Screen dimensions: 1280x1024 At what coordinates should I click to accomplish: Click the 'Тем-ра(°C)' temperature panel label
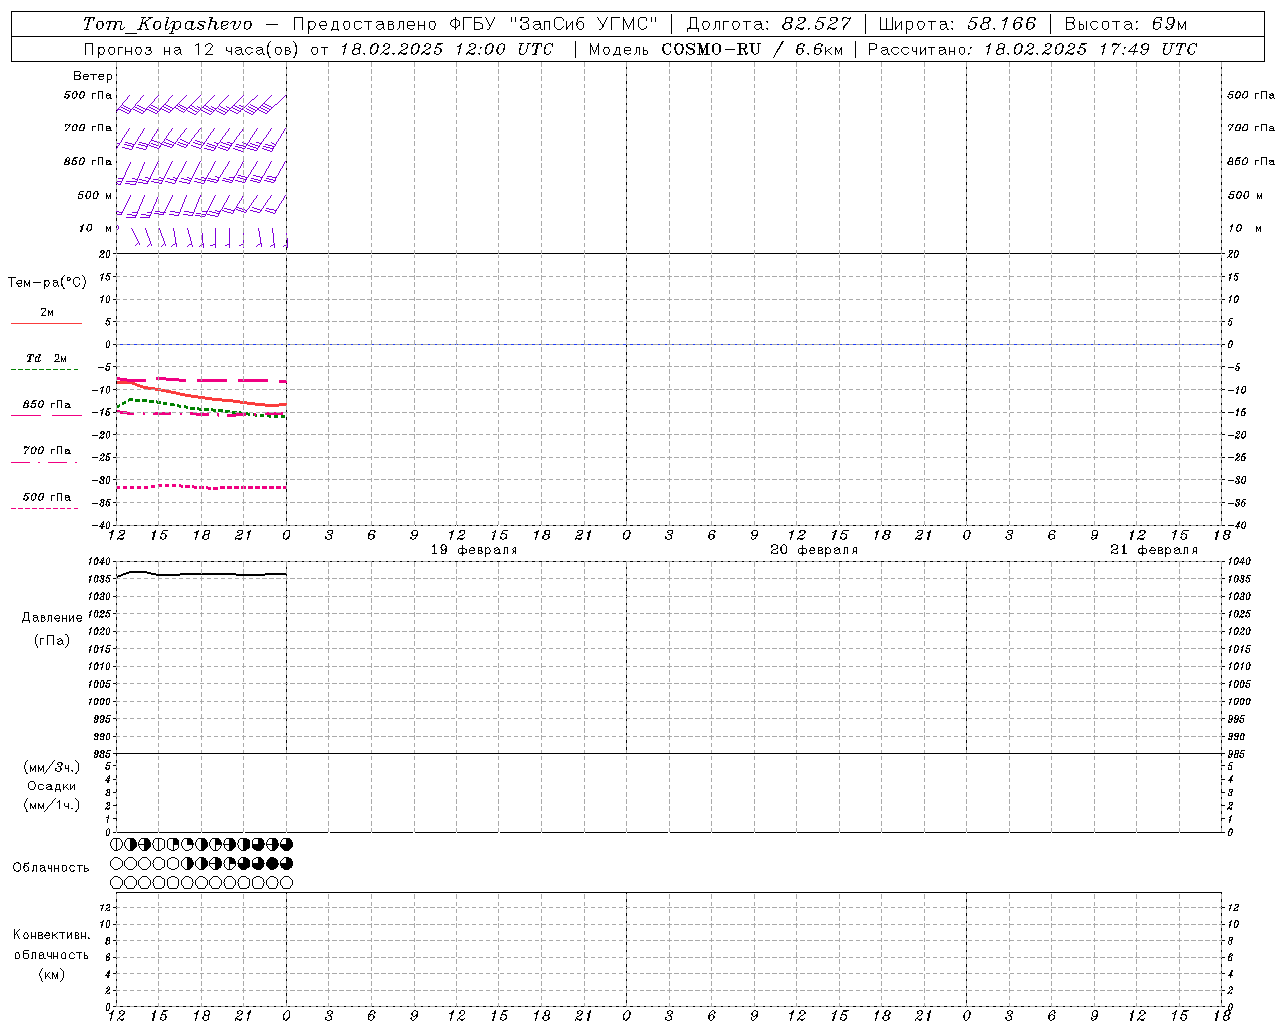47,283
